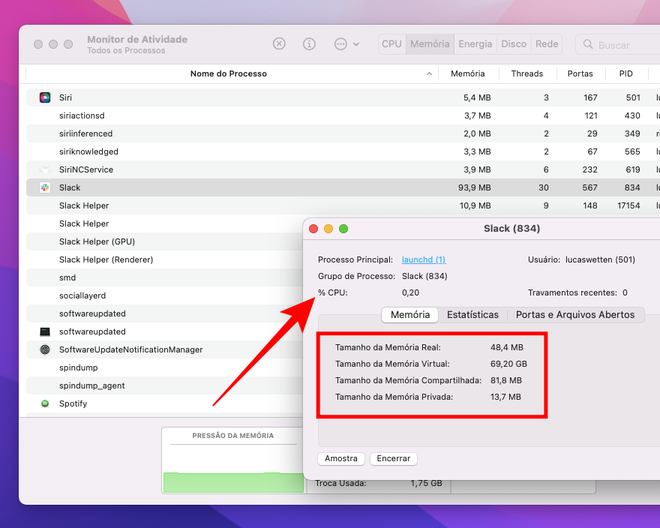This screenshot has width=660, height=528.
Task: Select the siriknowledged process row
Action: click(341, 152)
